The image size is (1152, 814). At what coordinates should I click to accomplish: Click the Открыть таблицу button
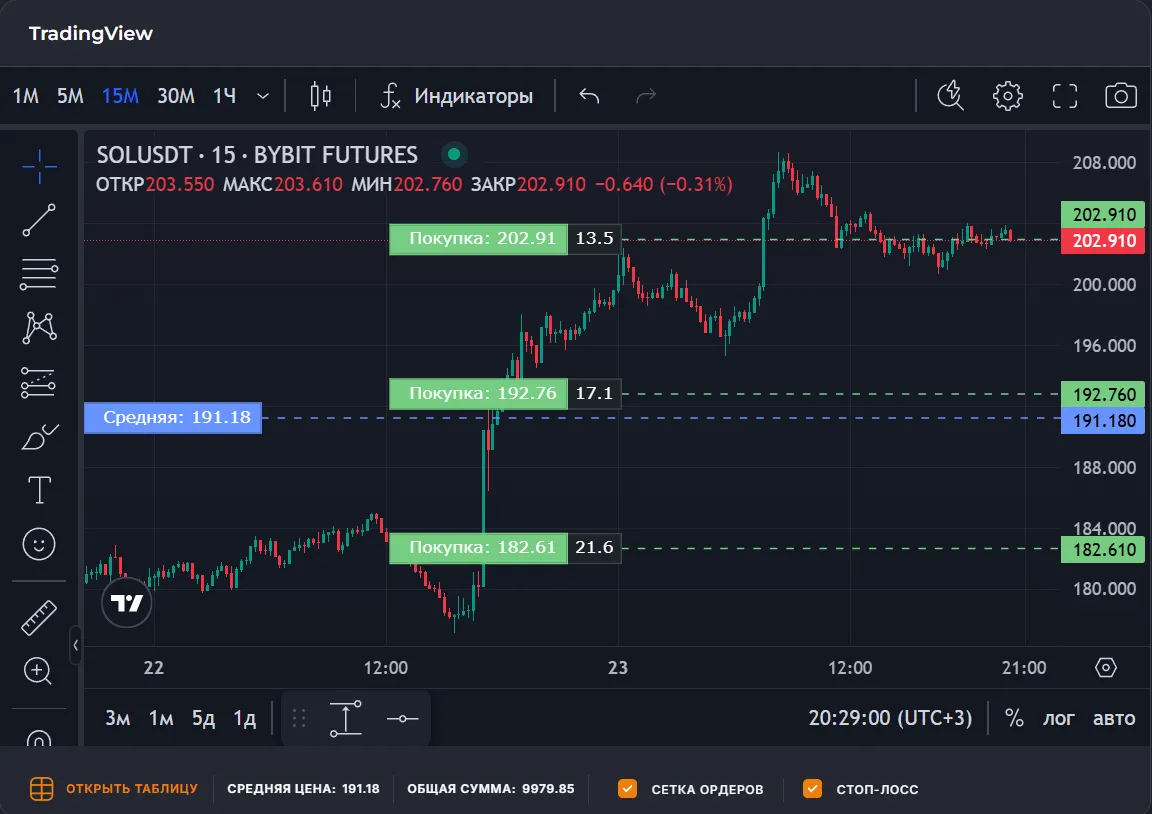click(113, 789)
